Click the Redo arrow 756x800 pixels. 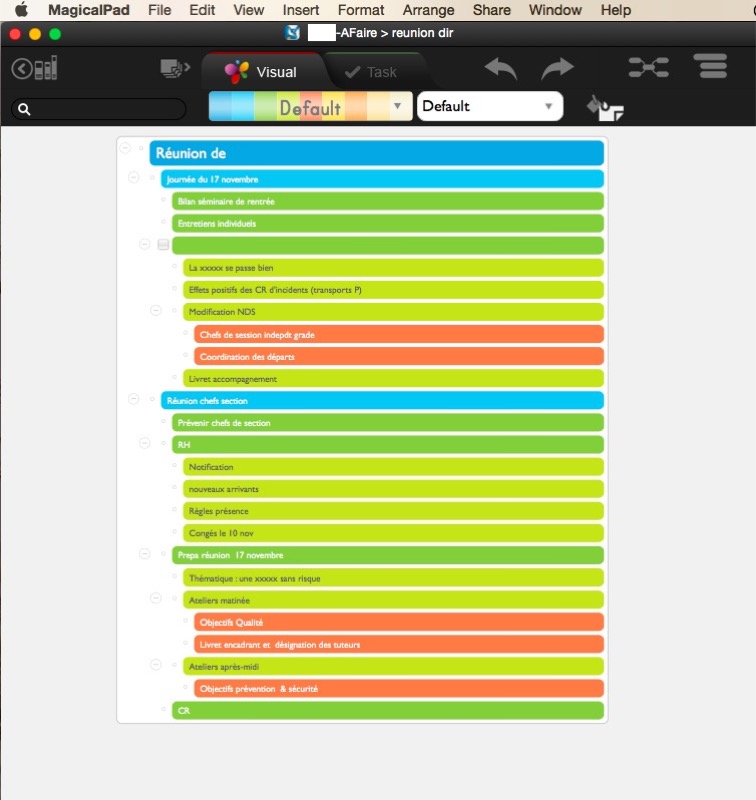[558, 69]
